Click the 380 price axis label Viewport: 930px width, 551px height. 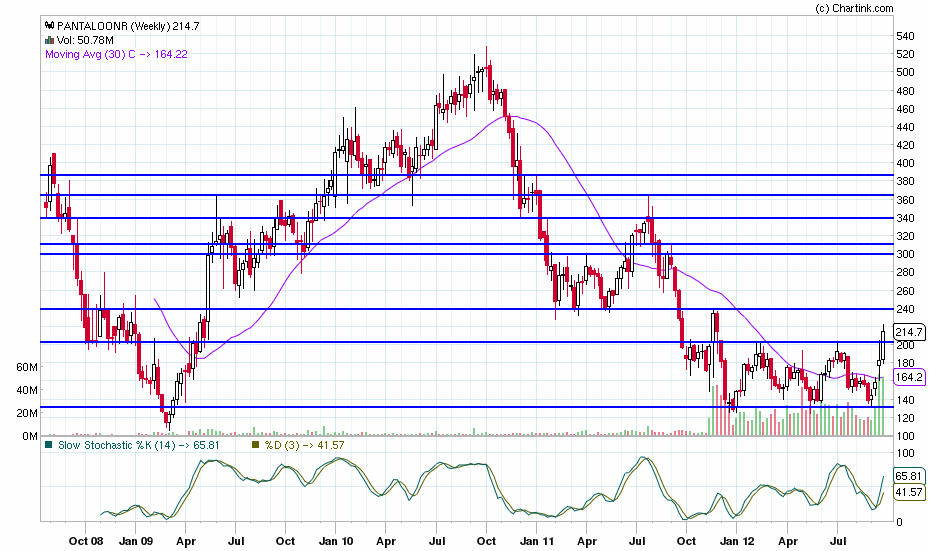(x=906, y=181)
